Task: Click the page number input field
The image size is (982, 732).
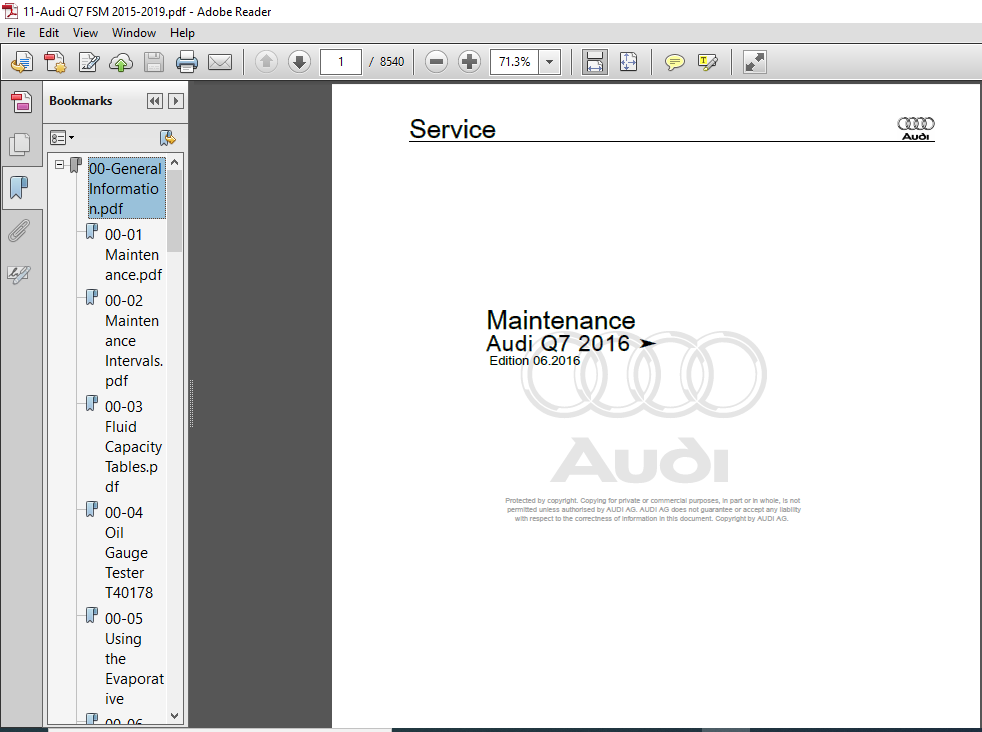Action: tap(341, 62)
